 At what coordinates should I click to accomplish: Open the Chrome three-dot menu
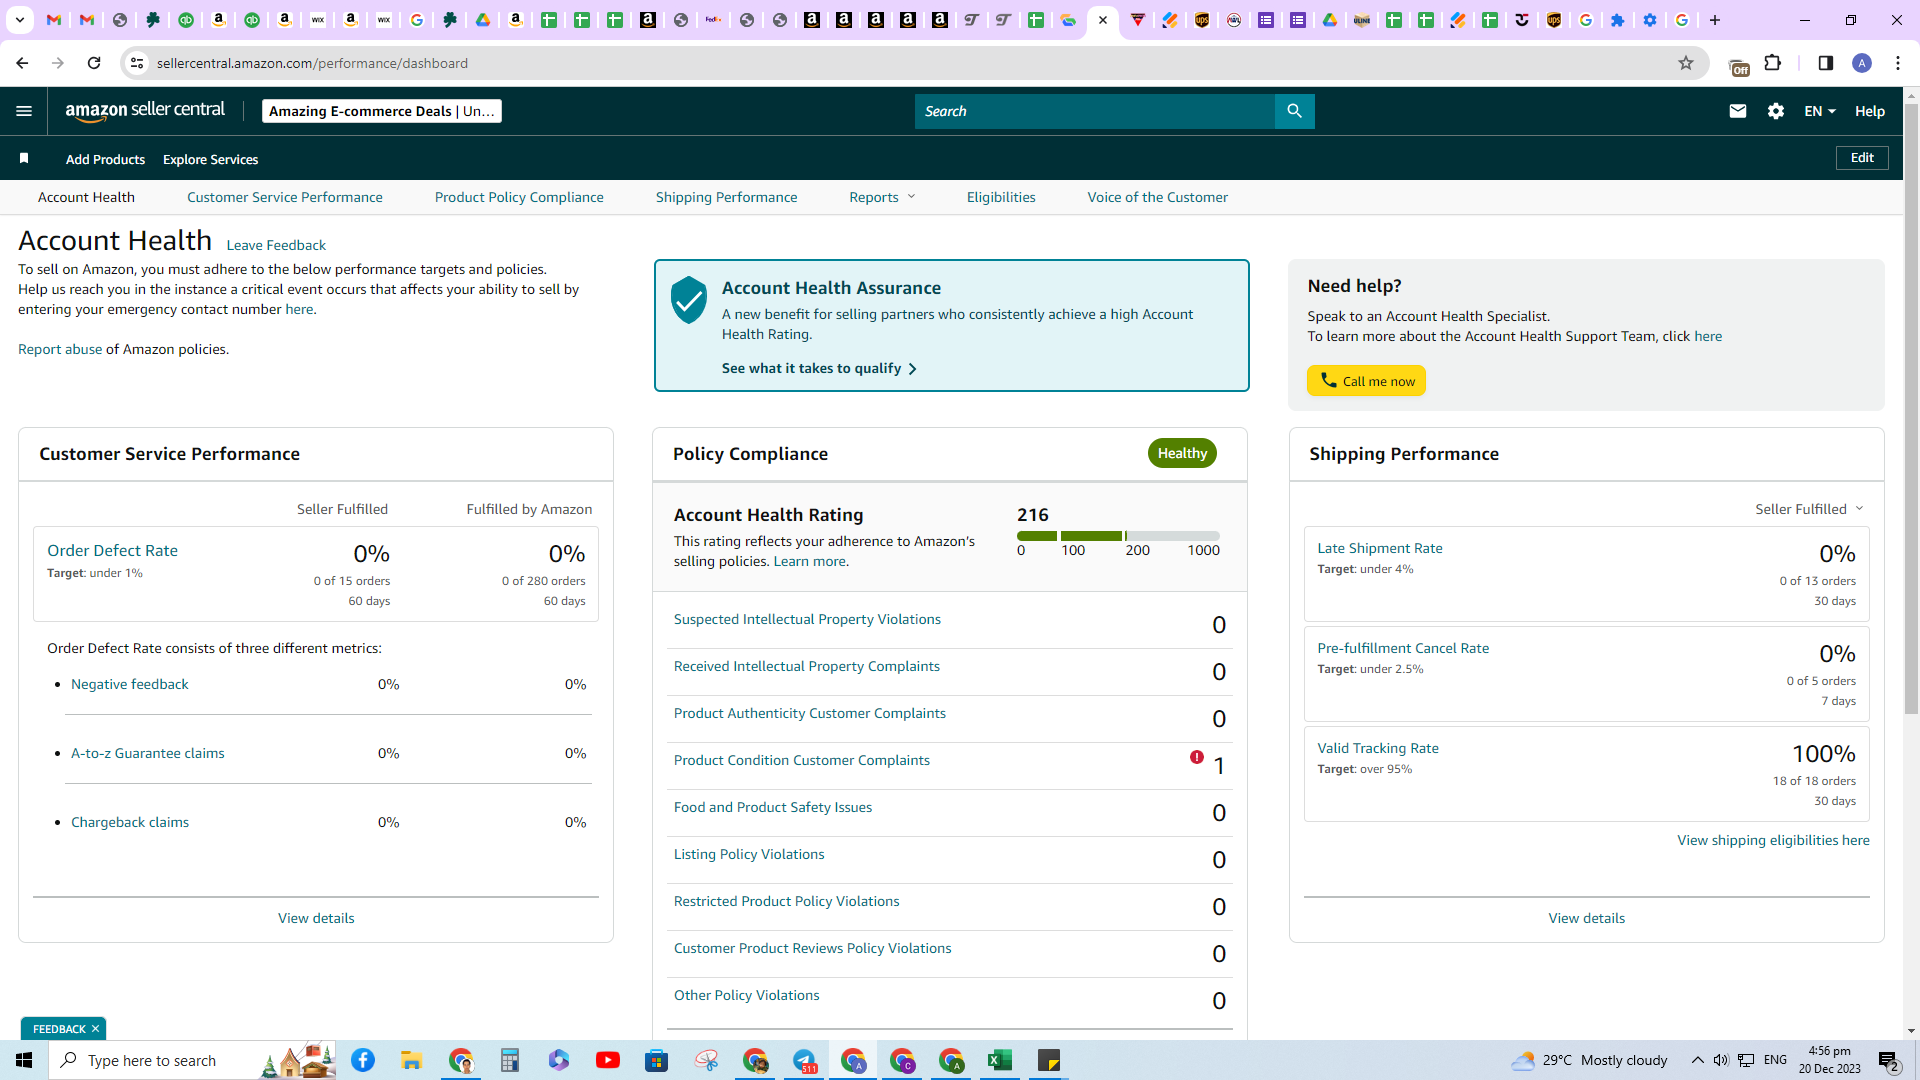tap(1898, 63)
